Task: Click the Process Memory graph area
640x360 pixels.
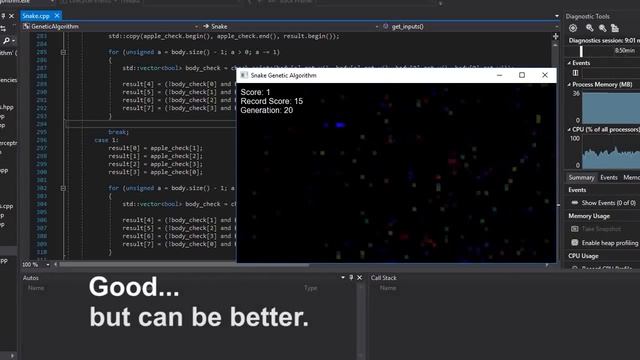Action: pos(611,108)
